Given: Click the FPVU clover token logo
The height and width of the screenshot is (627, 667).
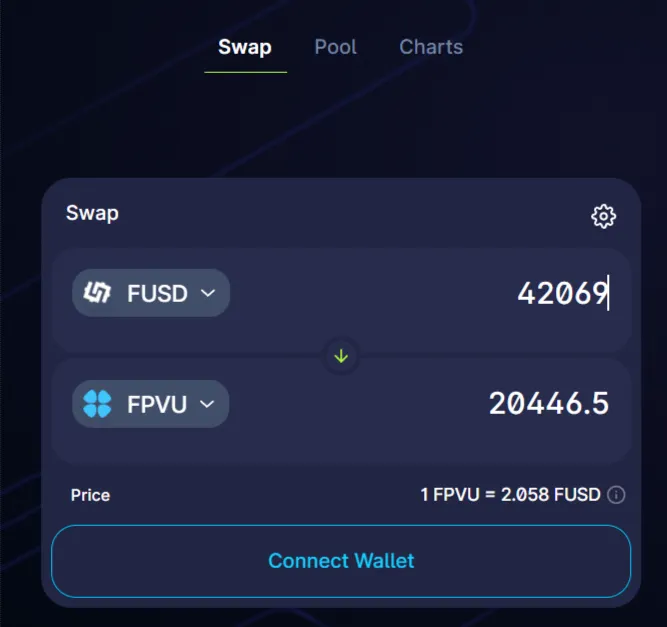Looking at the screenshot, I should [97, 404].
